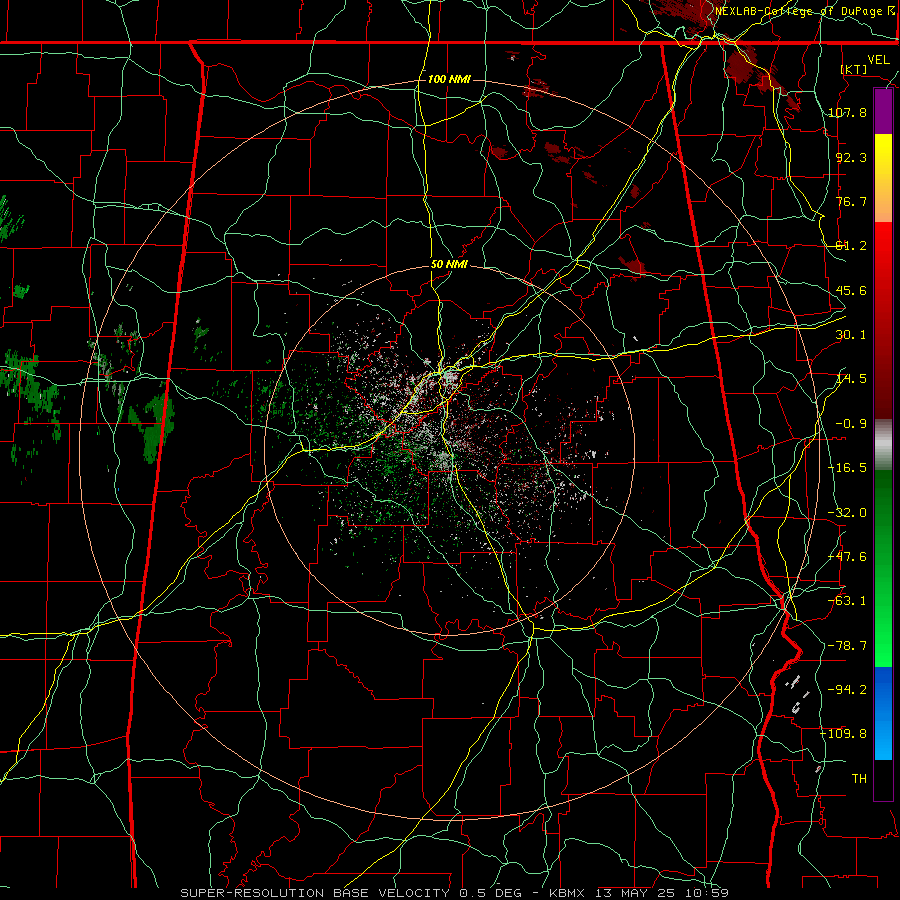Select the -94.2 value on velocity scale

point(847,690)
